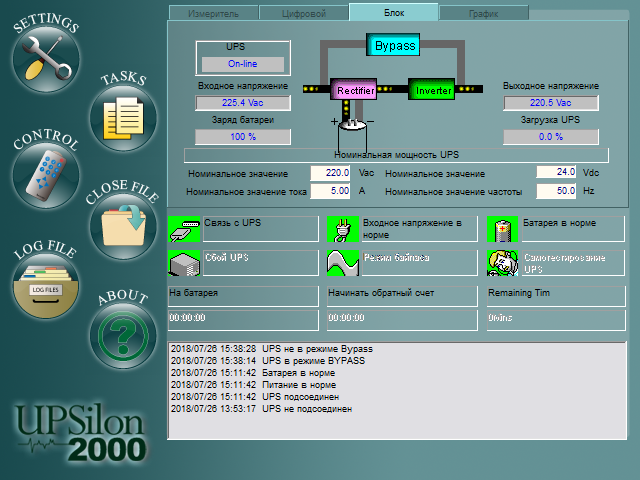Click the Bypass block in diagram
This screenshot has width=640, height=480.
[393, 45]
